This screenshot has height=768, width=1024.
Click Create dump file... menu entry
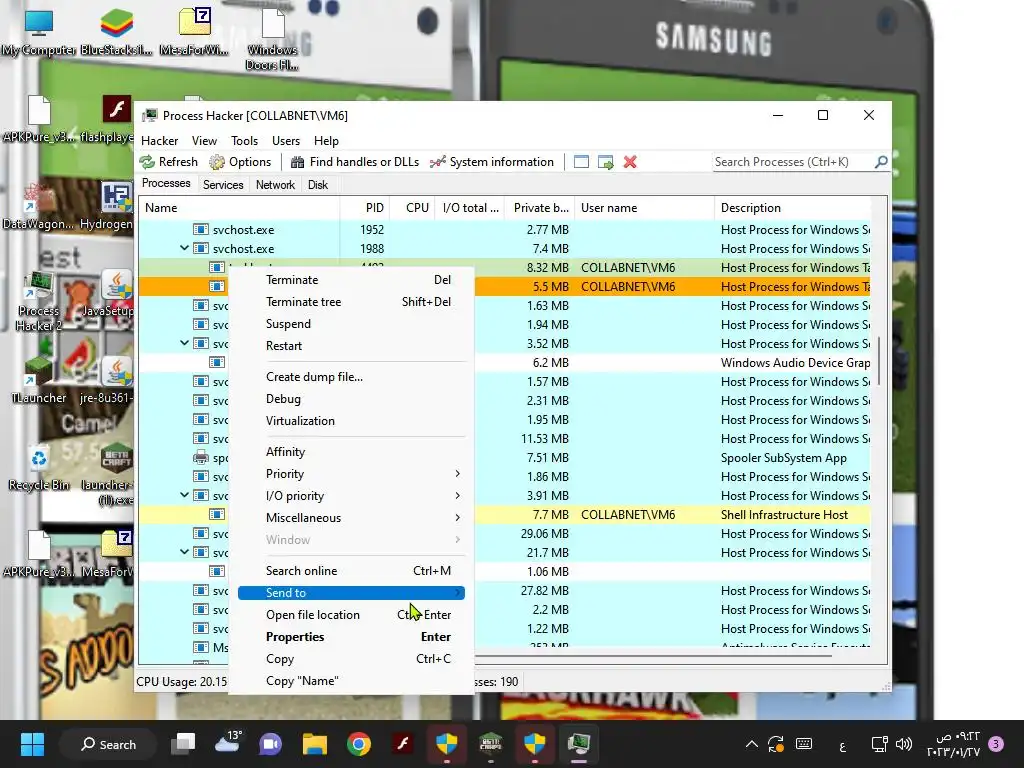(352, 377)
